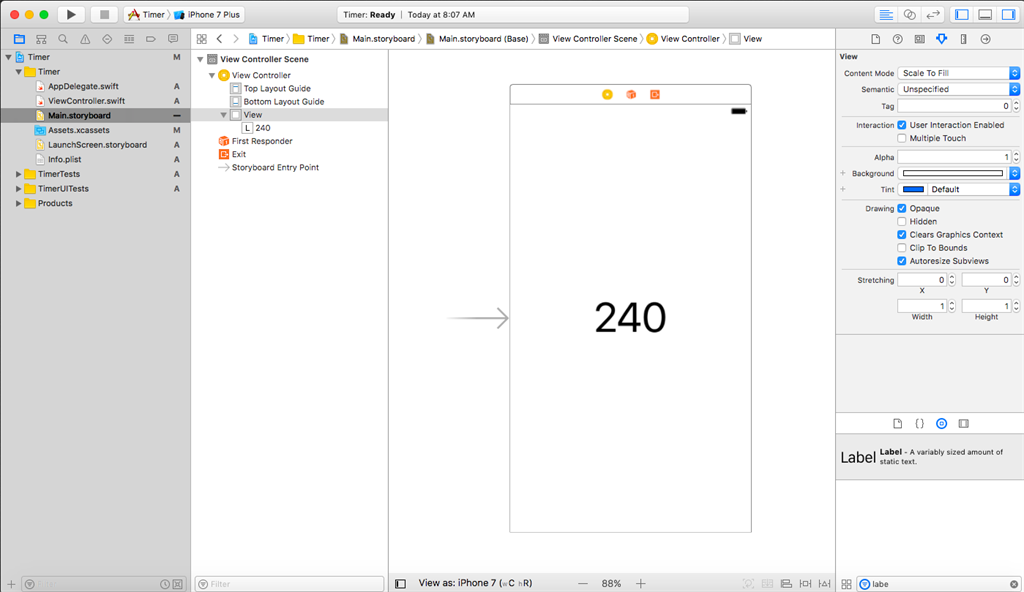Image resolution: width=1024 pixels, height=592 pixels.
Task: Switch to Version editor
Action: (x=933, y=14)
